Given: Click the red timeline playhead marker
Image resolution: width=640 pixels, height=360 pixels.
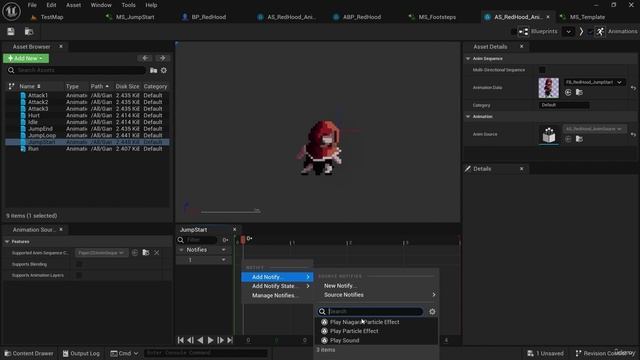Looking at the screenshot, I should point(243,240).
